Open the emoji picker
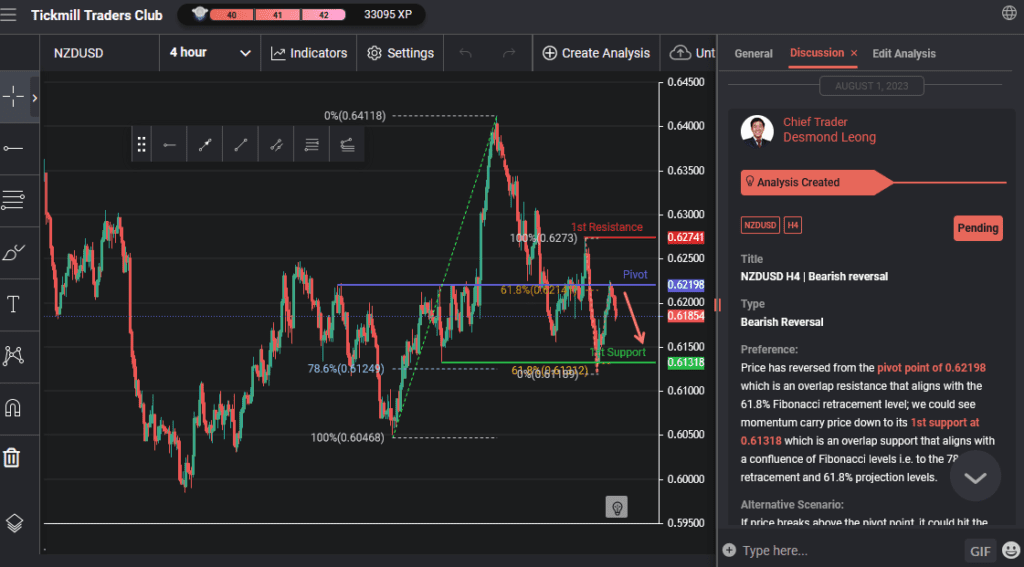This screenshot has width=1024, height=567. tap(1011, 551)
